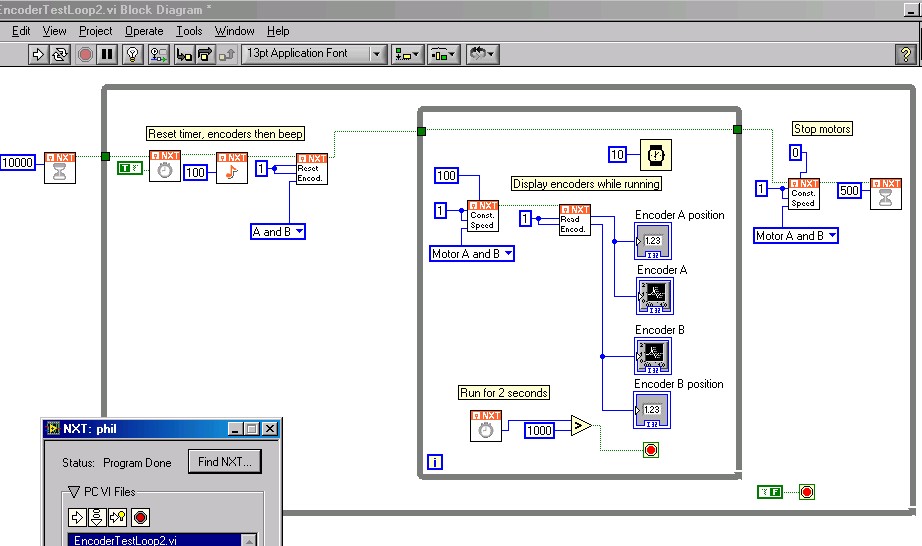Select EncoderTestLoop2.vi in the file list

pos(155,540)
